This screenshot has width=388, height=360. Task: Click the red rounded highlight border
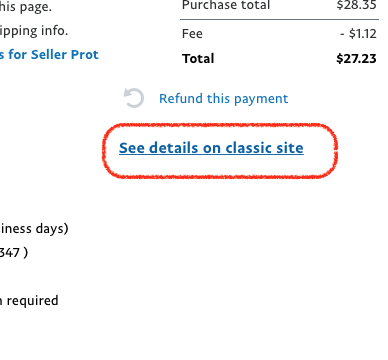pos(220,125)
